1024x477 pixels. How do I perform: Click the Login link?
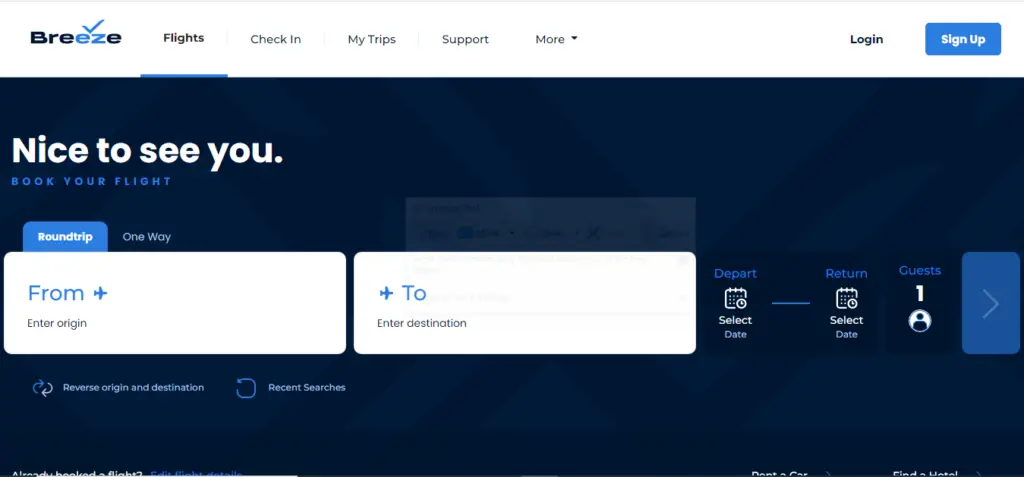[x=866, y=39]
